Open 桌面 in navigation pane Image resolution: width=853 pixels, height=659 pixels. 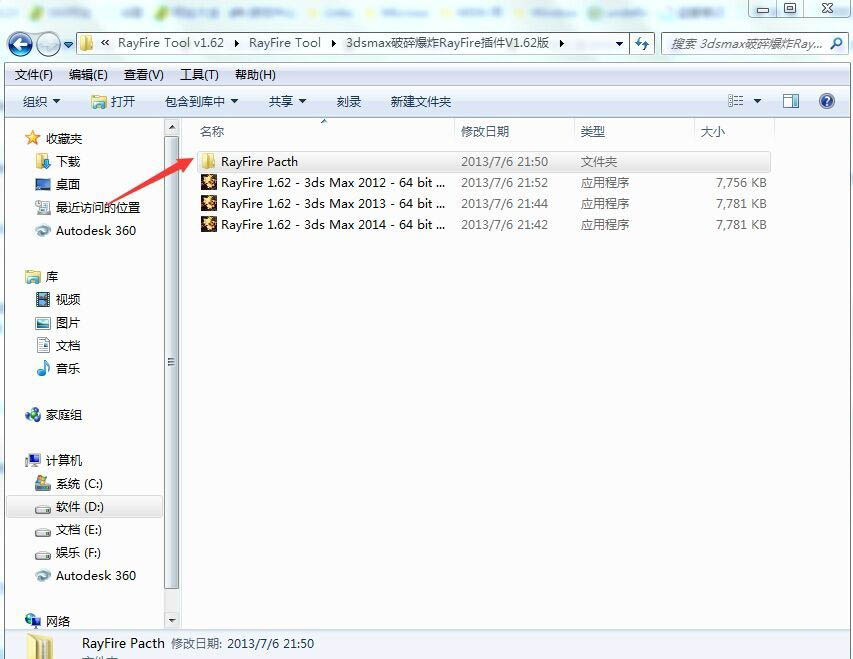pyautogui.click(x=67, y=184)
